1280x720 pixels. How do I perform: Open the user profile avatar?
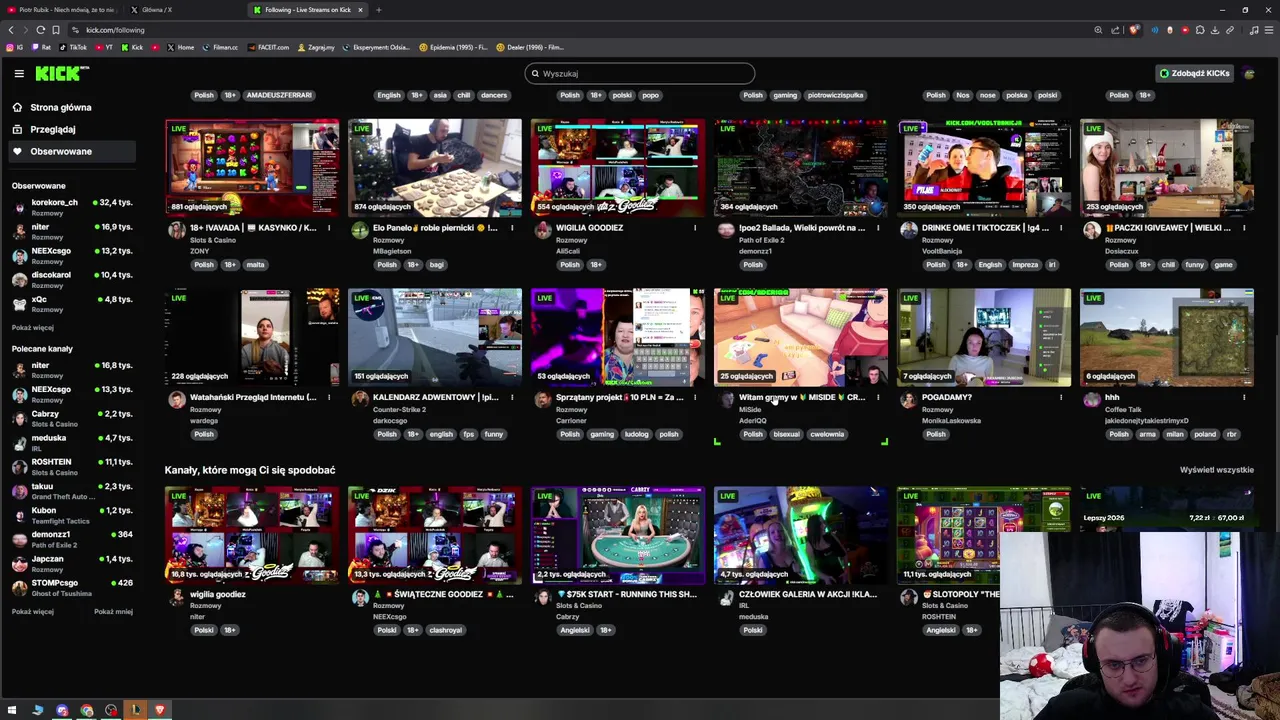pos(1250,73)
